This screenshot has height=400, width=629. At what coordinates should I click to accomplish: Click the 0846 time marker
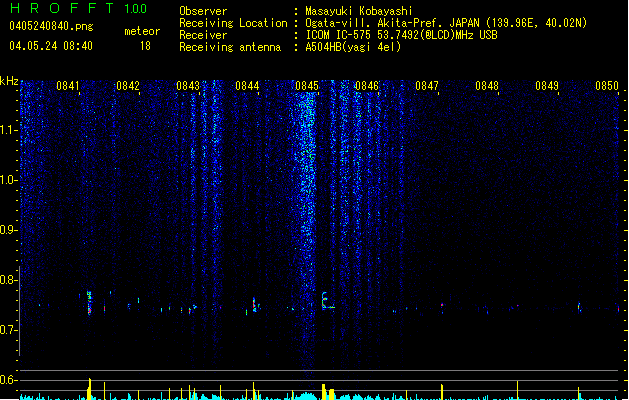pyautogui.click(x=367, y=86)
